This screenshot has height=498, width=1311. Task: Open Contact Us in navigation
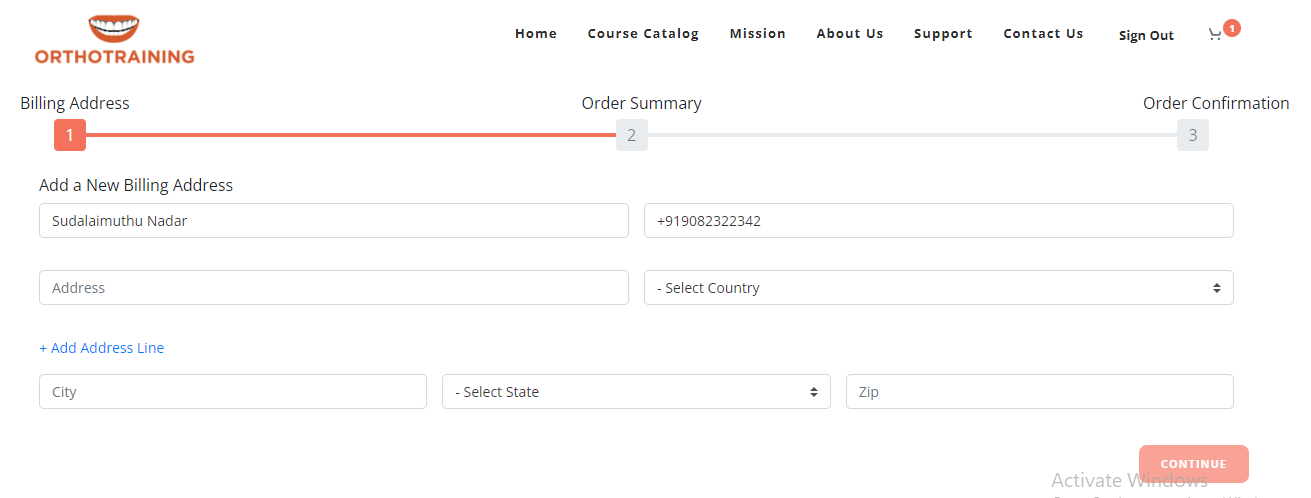point(1043,34)
